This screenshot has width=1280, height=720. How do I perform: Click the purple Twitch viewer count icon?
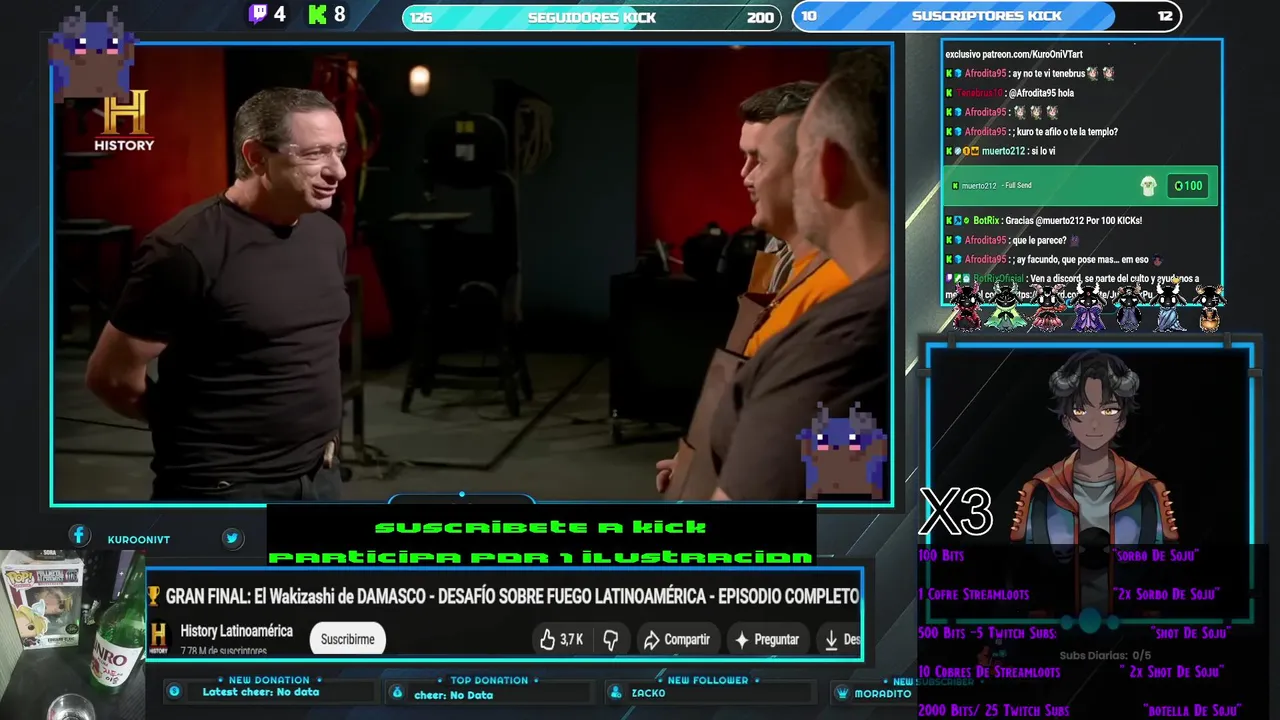point(258,14)
